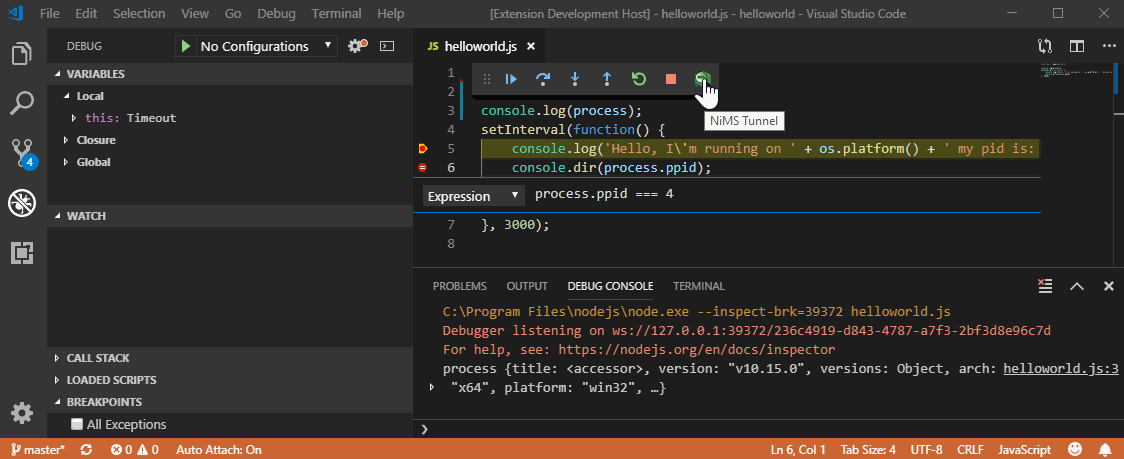Open the Extensions view in activity bar

pyautogui.click(x=23, y=252)
